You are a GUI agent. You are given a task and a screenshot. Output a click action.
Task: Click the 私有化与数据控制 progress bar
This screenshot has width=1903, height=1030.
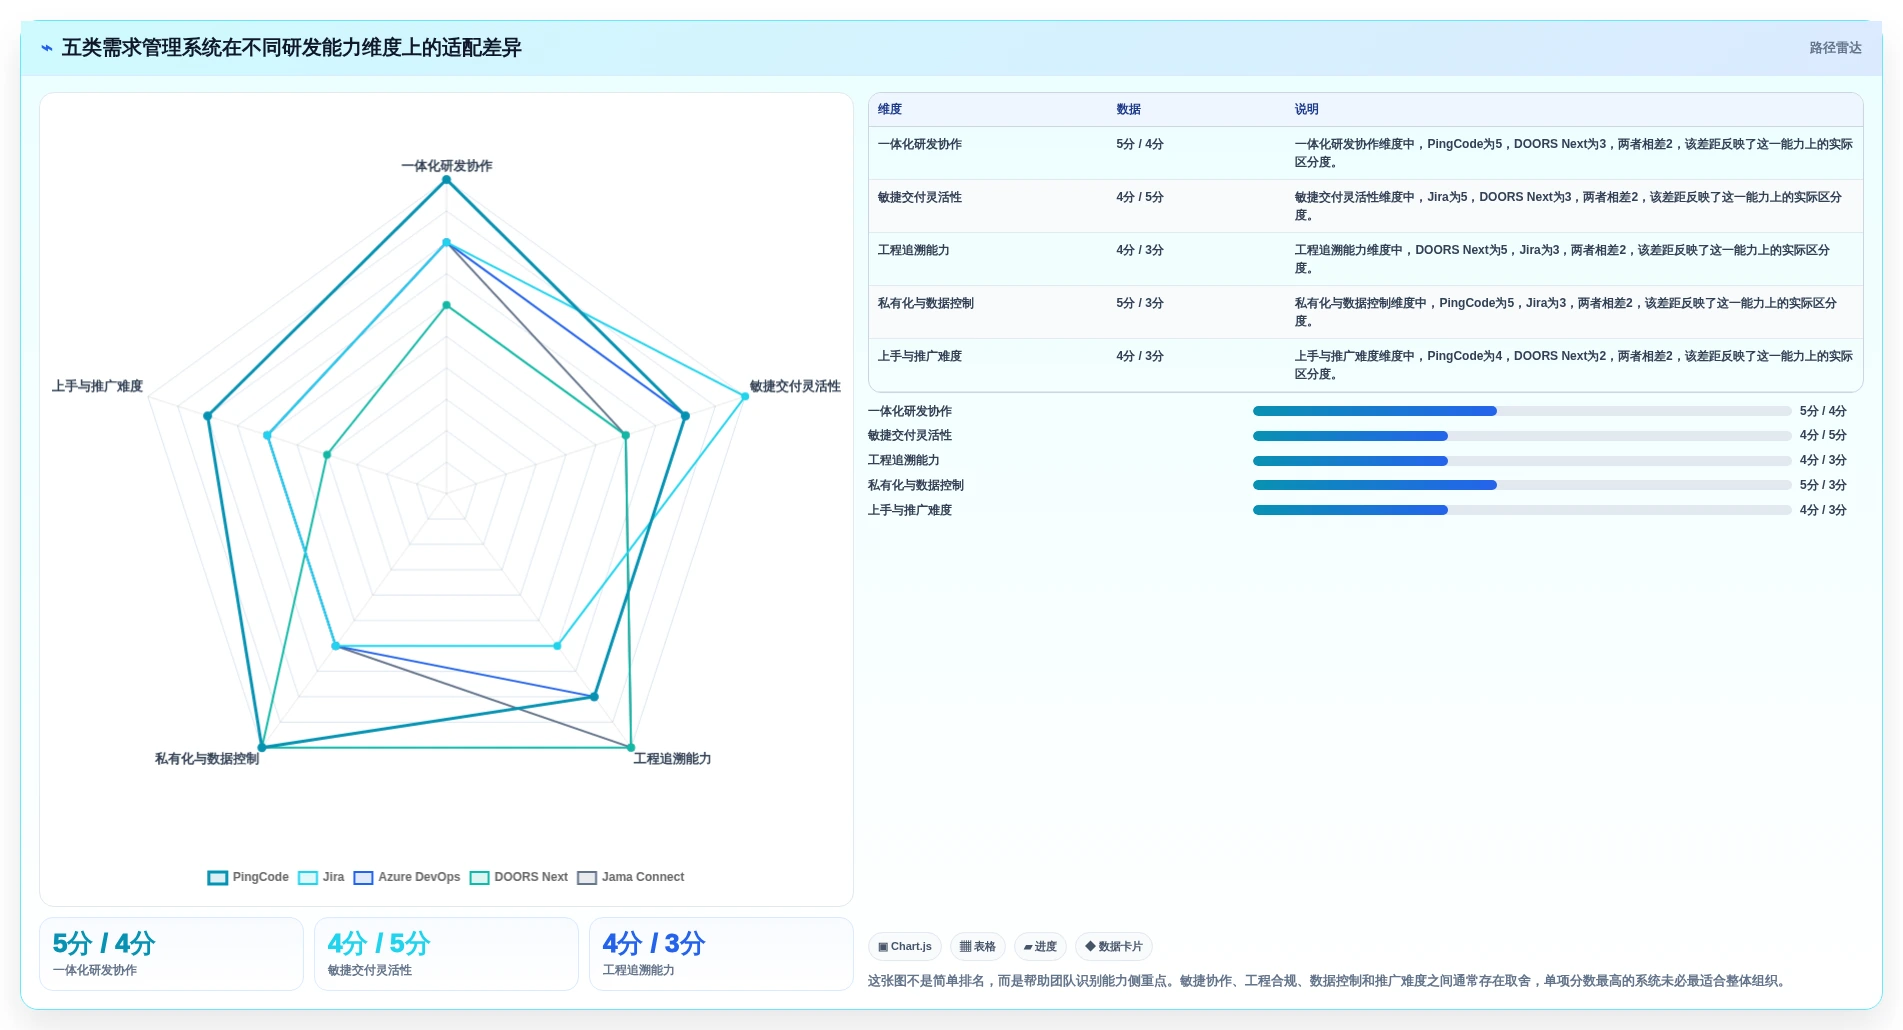[x=1522, y=485]
